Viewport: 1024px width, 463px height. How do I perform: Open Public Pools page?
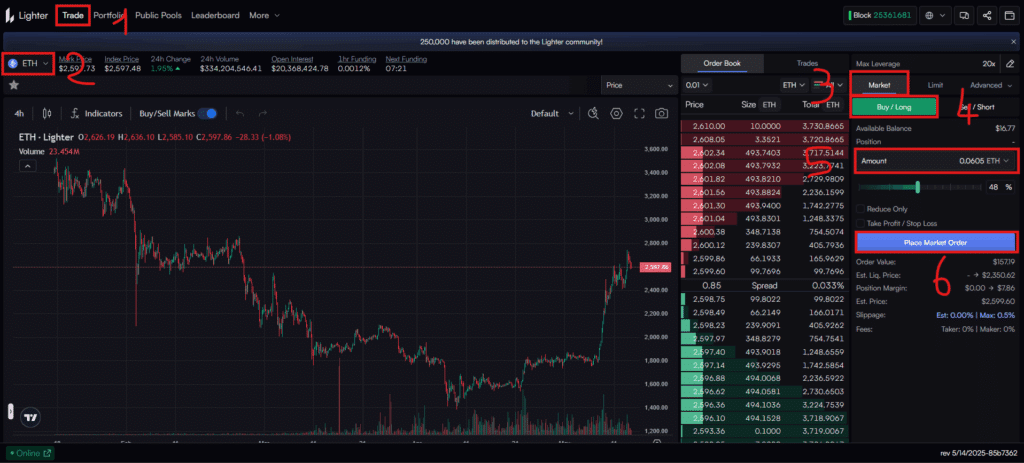tap(158, 15)
